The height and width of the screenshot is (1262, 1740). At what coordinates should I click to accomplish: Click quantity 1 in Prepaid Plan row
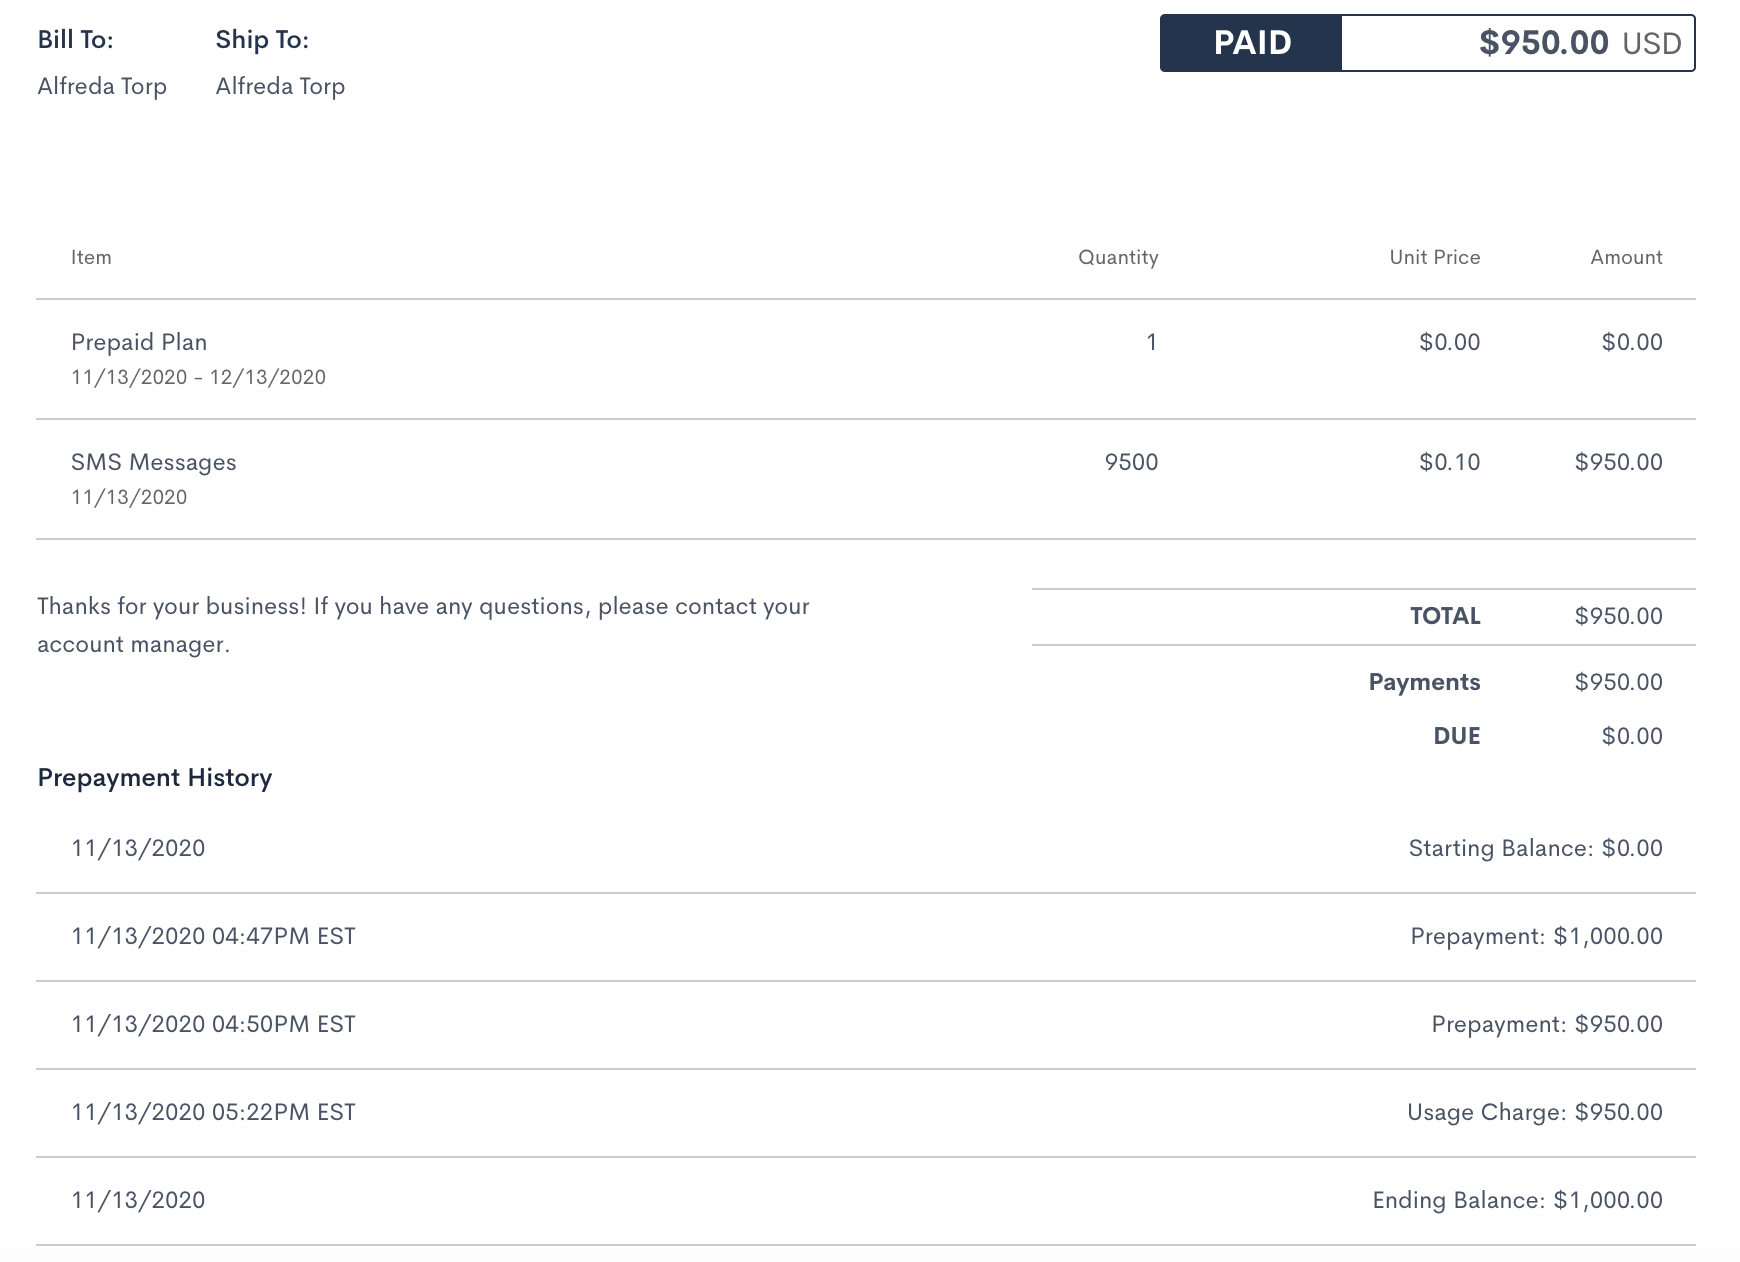pyautogui.click(x=1151, y=342)
